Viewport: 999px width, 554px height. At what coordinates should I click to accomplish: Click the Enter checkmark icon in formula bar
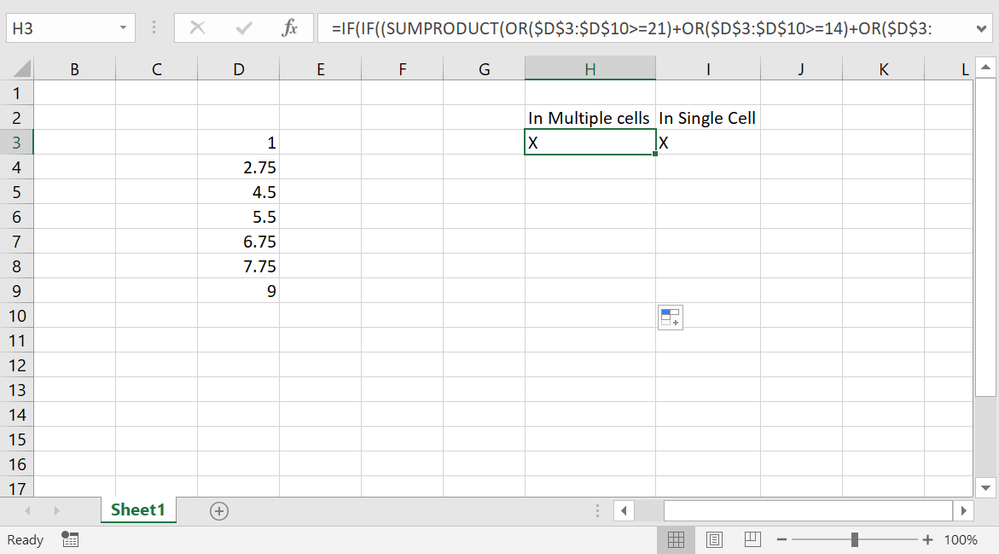coord(243,28)
